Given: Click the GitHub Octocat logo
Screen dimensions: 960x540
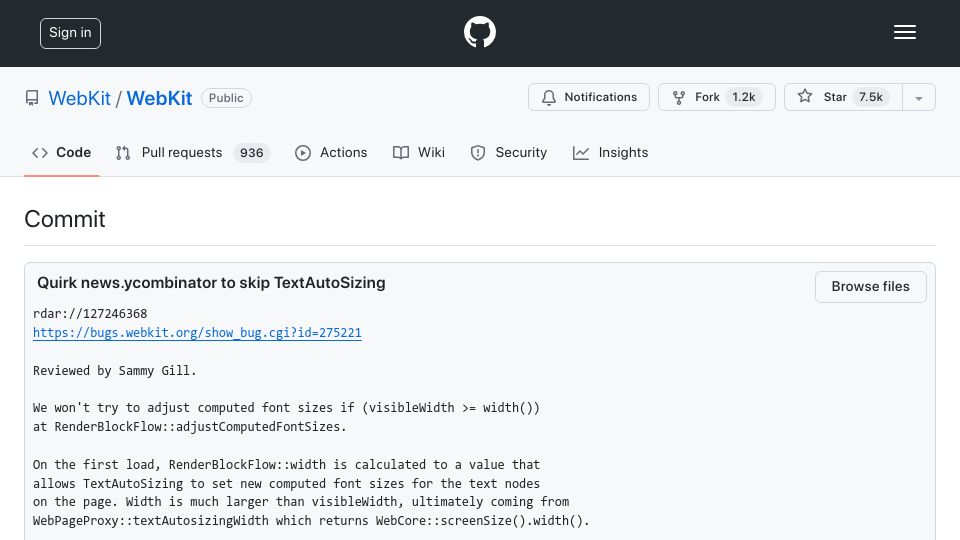Looking at the screenshot, I should point(479,32).
